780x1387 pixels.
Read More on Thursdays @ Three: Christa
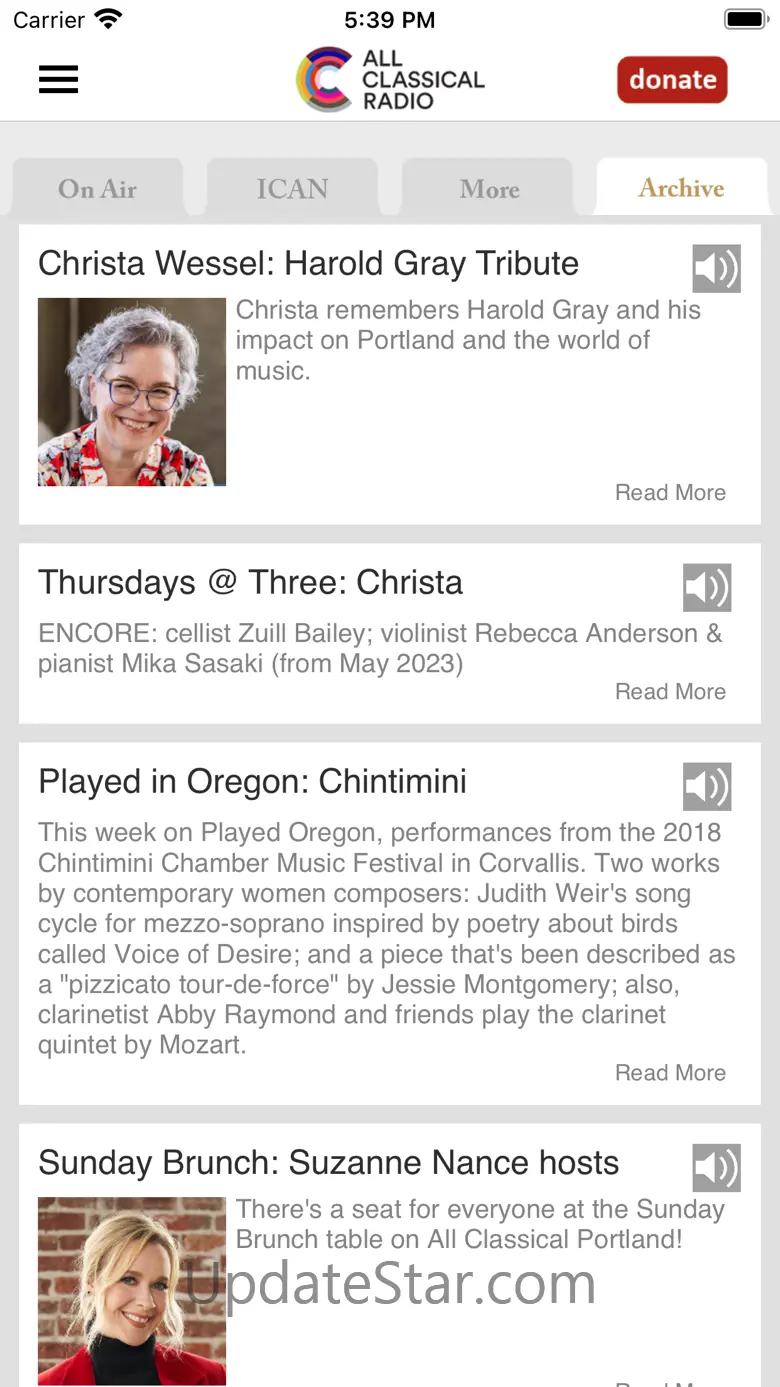coord(670,692)
